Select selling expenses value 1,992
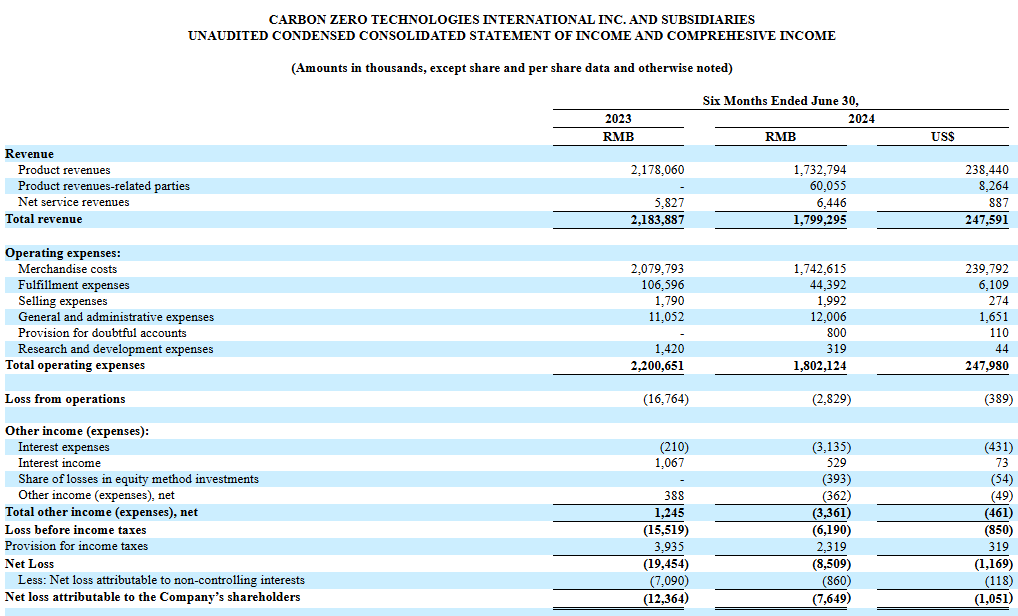The height and width of the screenshot is (616, 1018). point(832,301)
